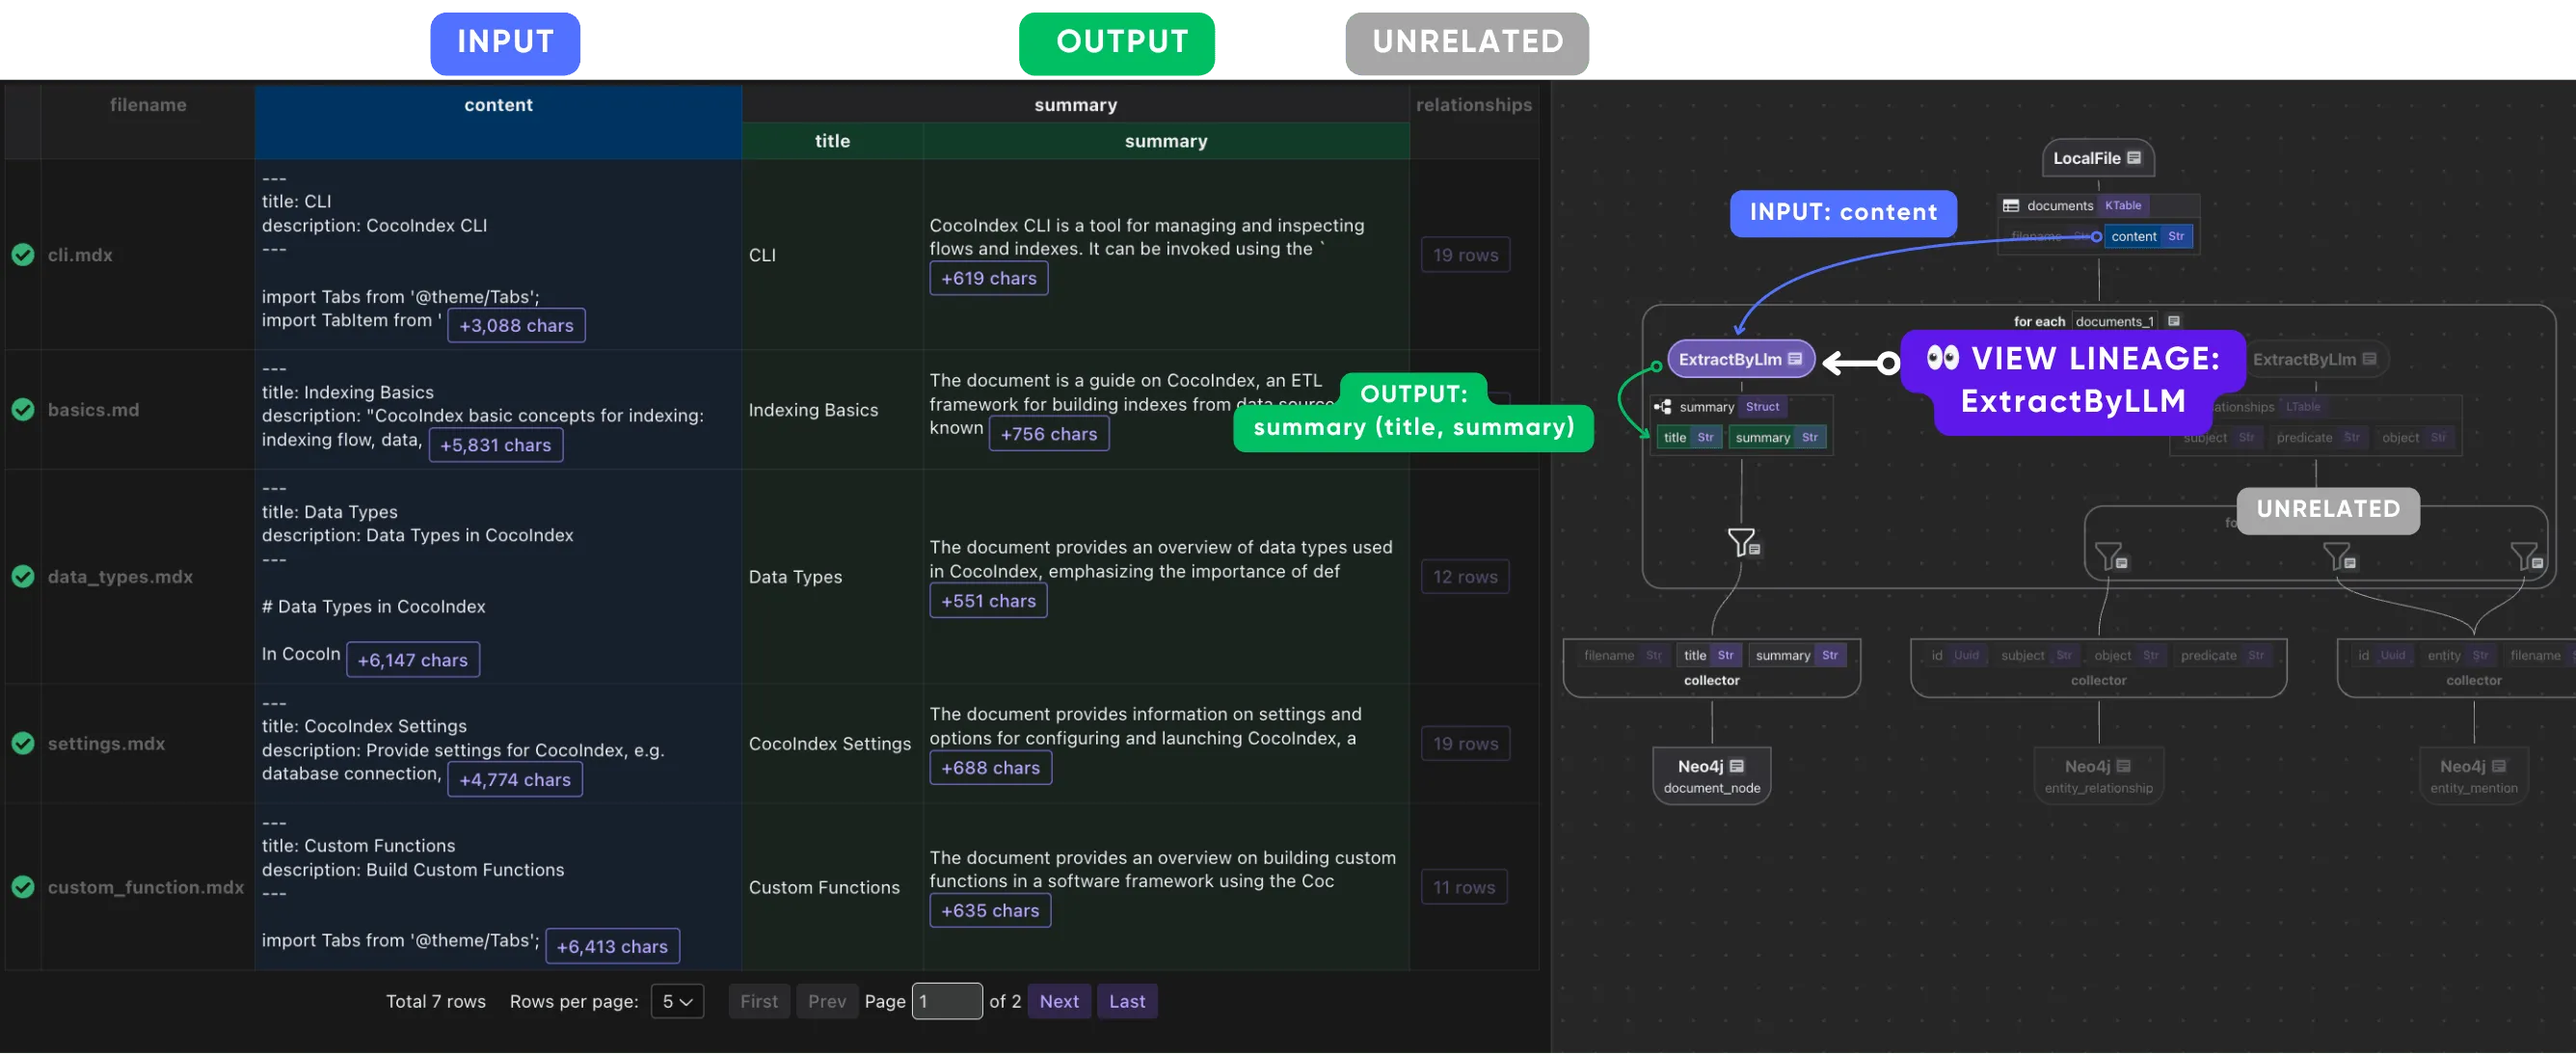Select the title Str field under summary Struct
This screenshot has width=2576, height=1055.
[1689, 438]
